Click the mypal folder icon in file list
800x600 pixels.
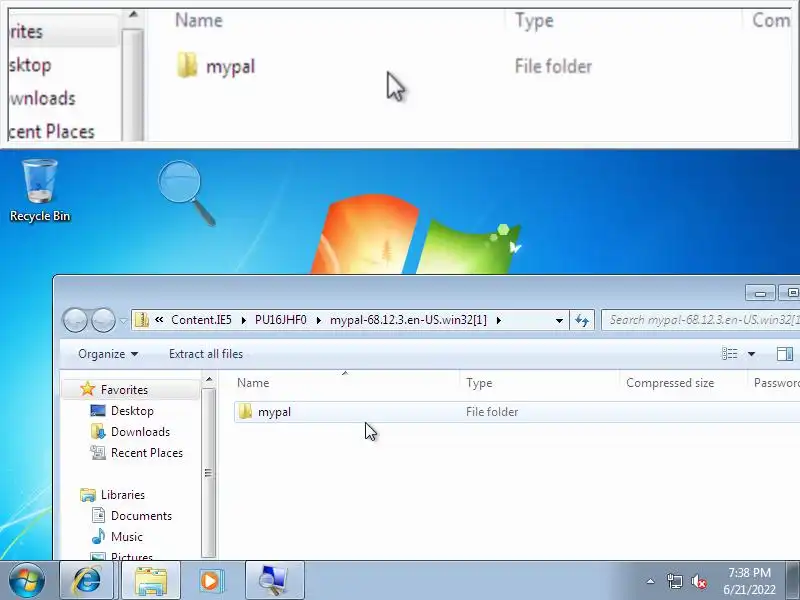coord(245,411)
